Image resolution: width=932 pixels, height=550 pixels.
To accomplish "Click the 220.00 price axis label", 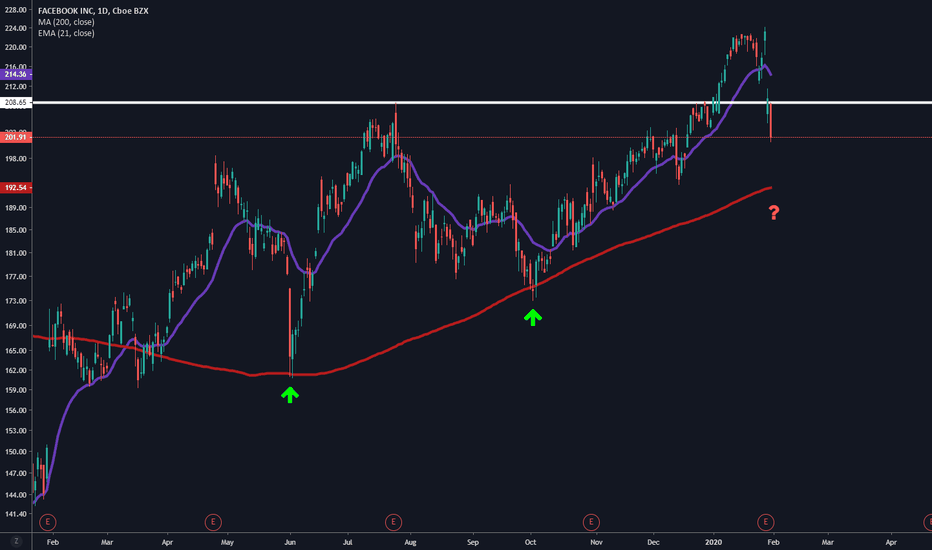I will [x=16, y=47].
